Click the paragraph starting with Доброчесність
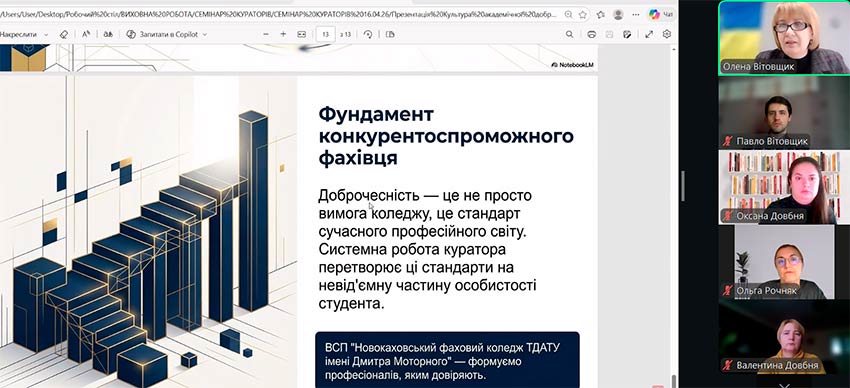The height and width of the screenshot is (388, 850). coord(427,249)
